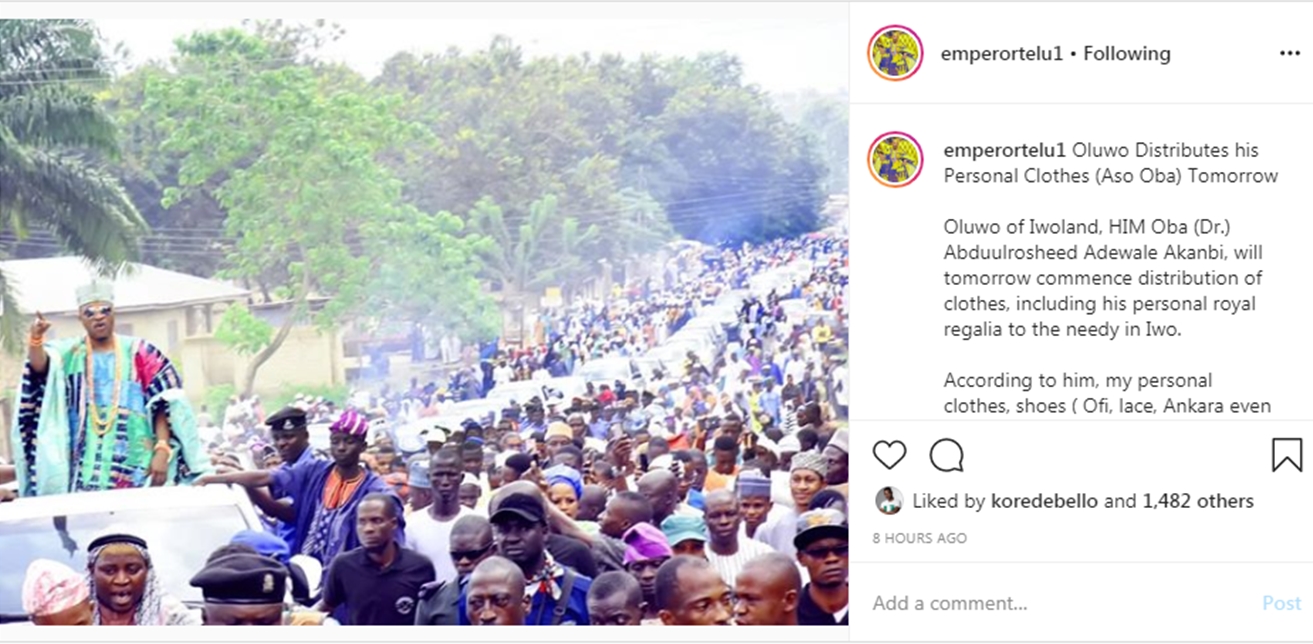
Task: Open koredebello's profile link
Action: (x=1044, y=501)
